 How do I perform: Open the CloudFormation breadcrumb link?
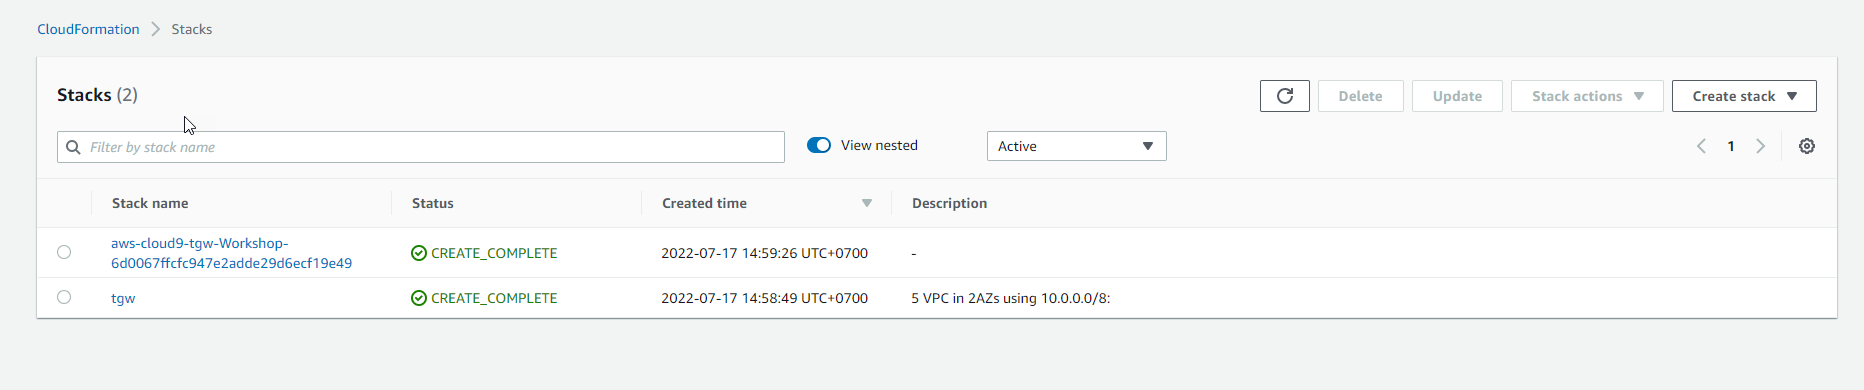88,29
